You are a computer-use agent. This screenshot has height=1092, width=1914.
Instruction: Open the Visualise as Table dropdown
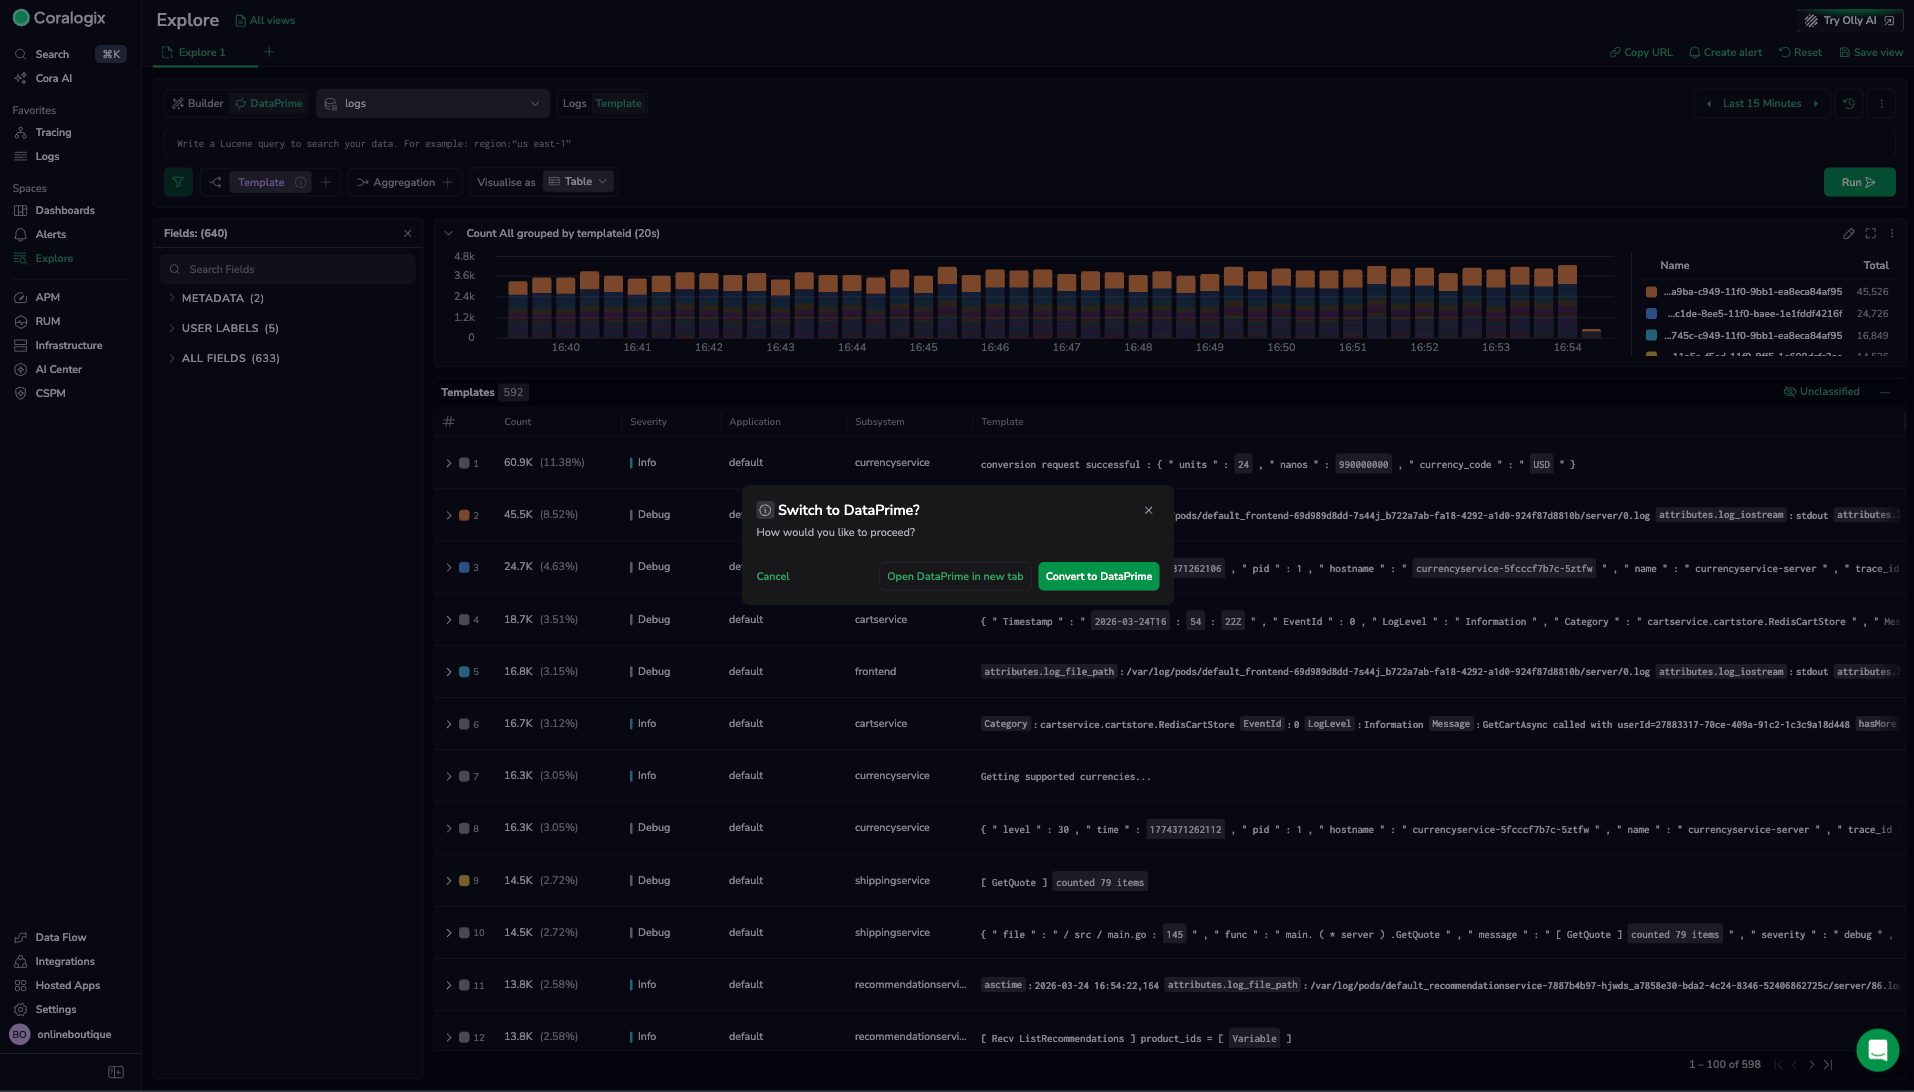coord(578,182)
